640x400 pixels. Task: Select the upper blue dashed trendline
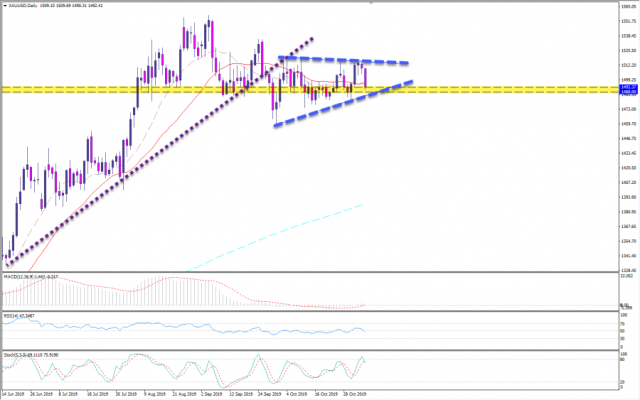click(340, 60)
